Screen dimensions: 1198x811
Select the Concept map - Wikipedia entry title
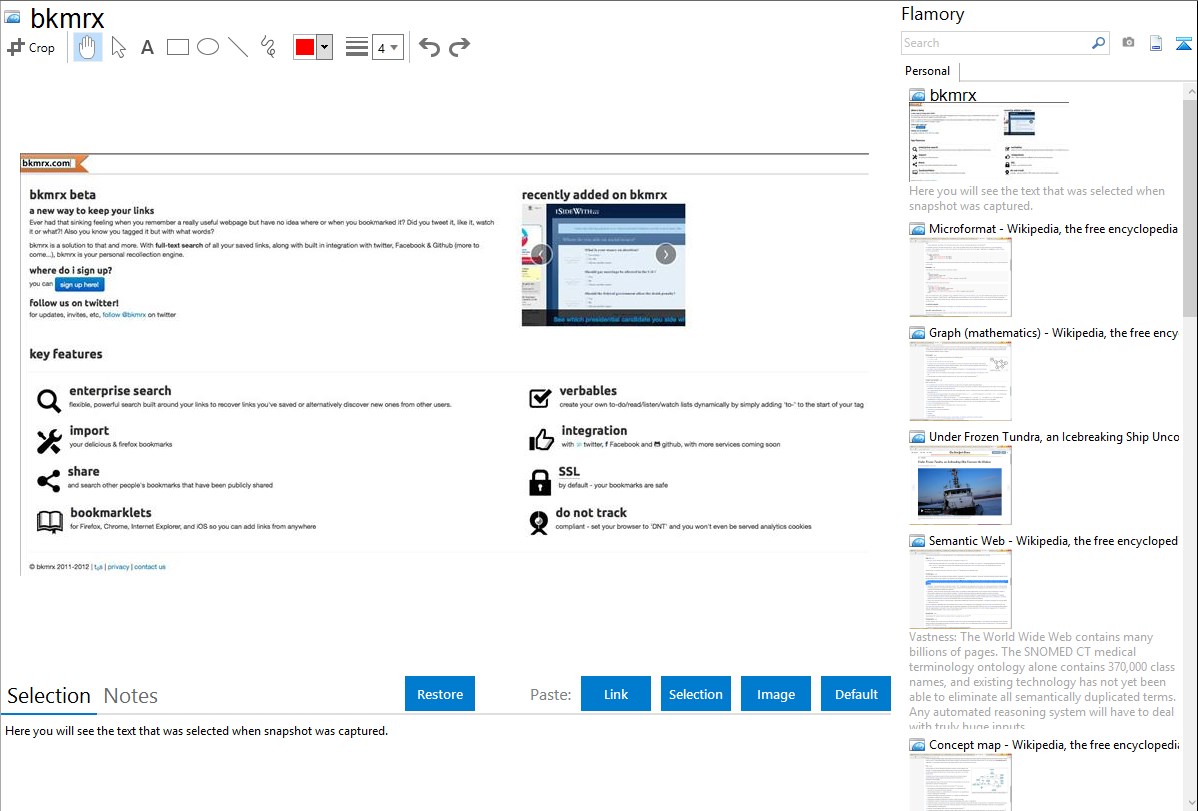pos(1054,744)
